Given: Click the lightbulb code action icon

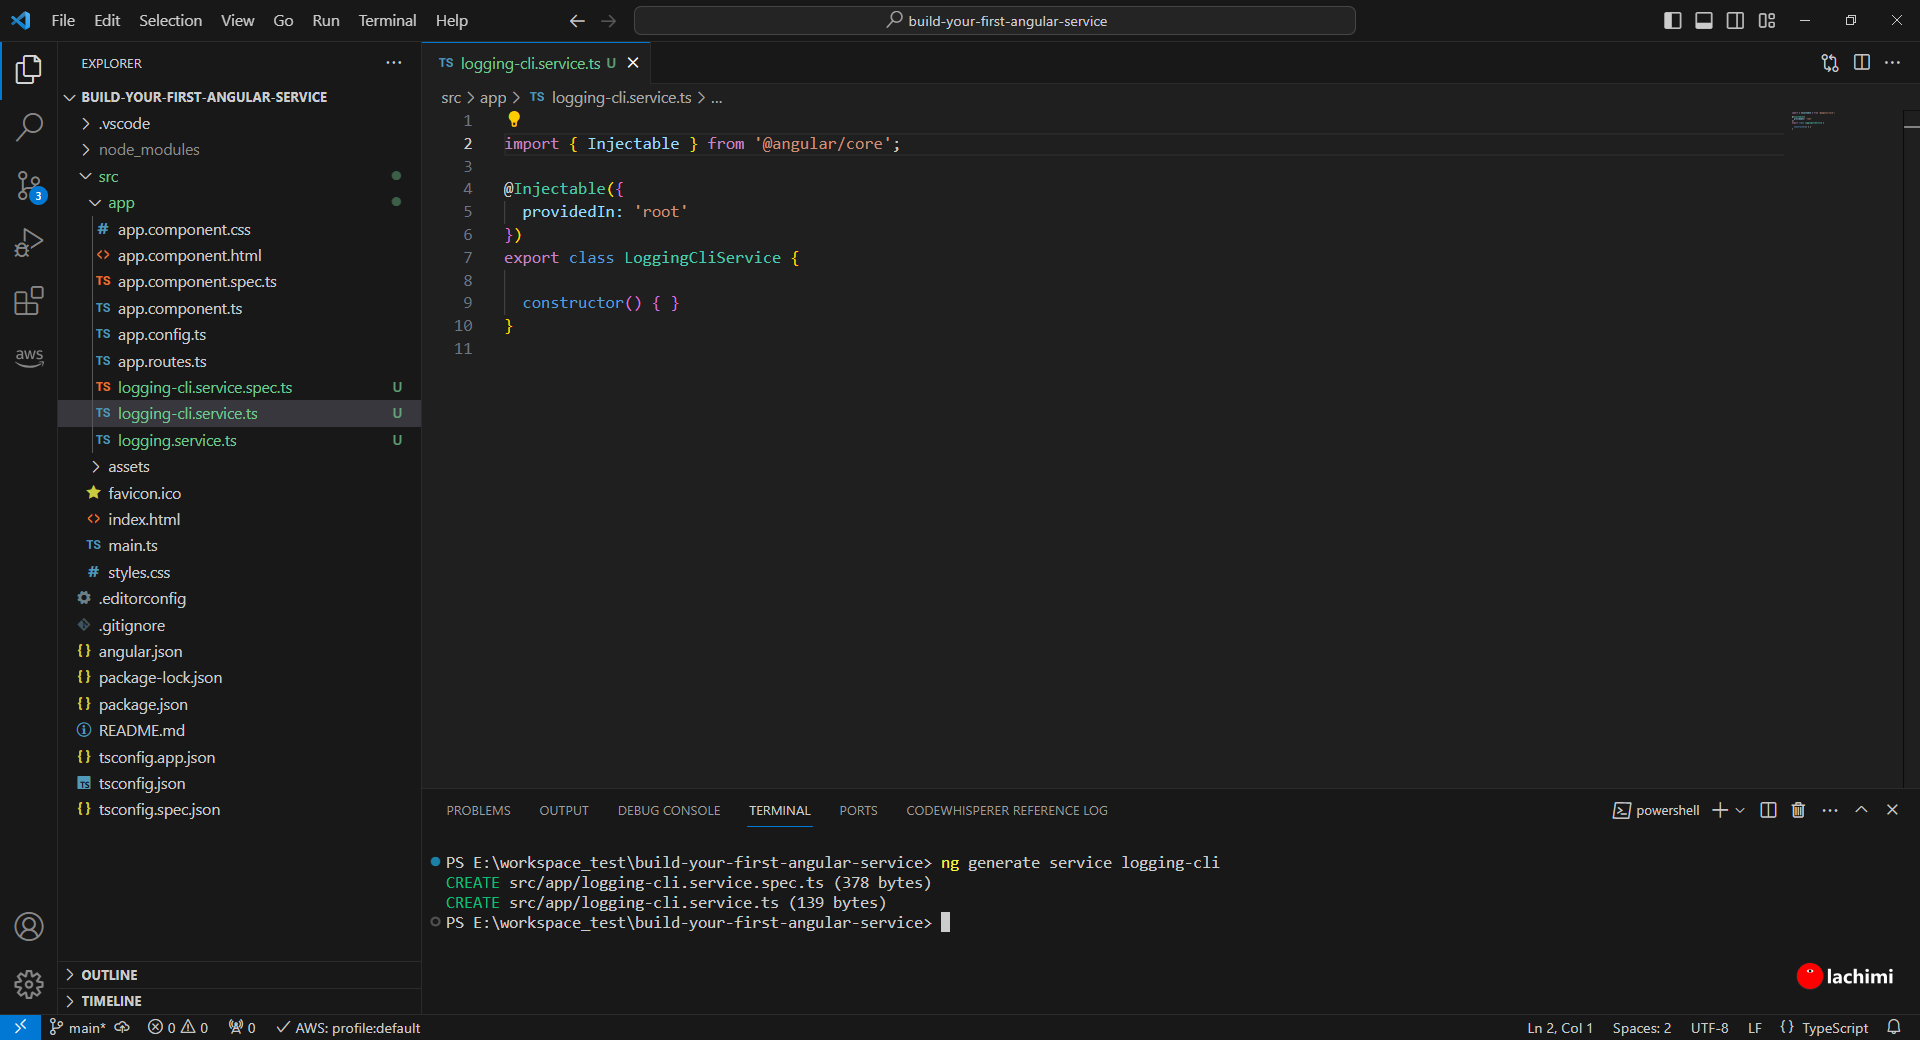Looking at the screenshot, I should (x=514, y=120).
